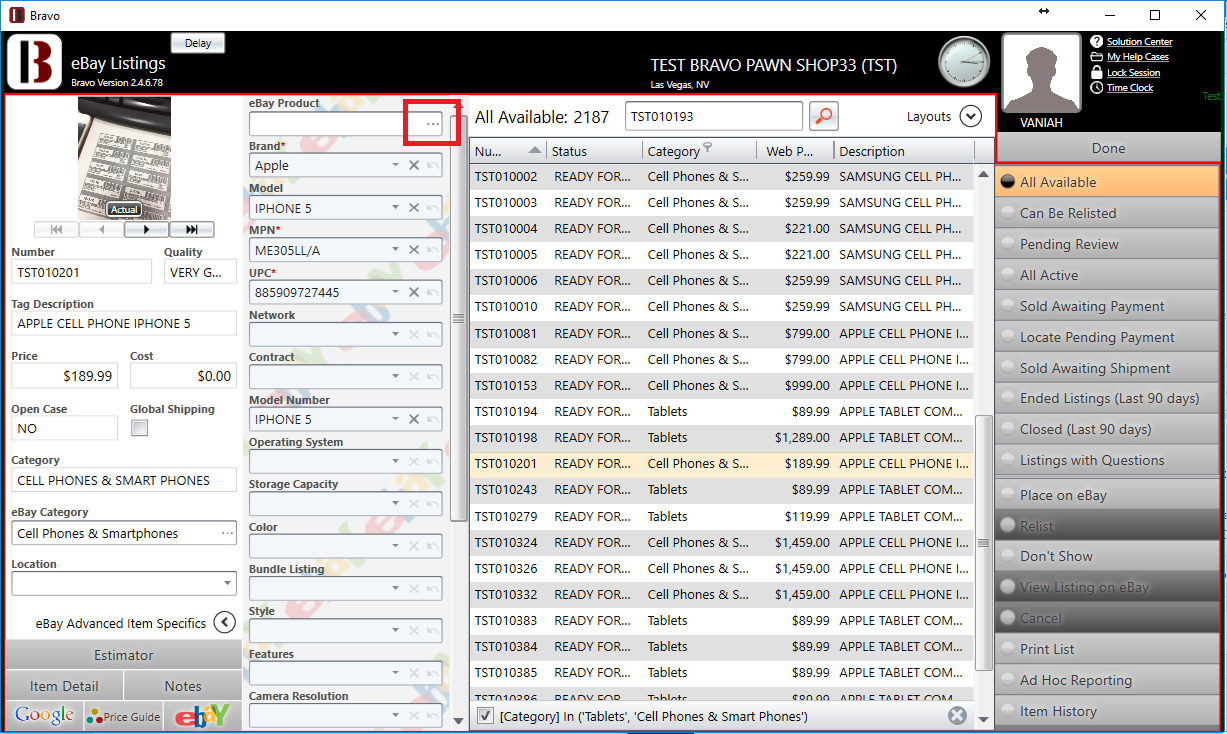Click the Bravo logo icon
The image size is (1227, 734).
click(35, 62)
